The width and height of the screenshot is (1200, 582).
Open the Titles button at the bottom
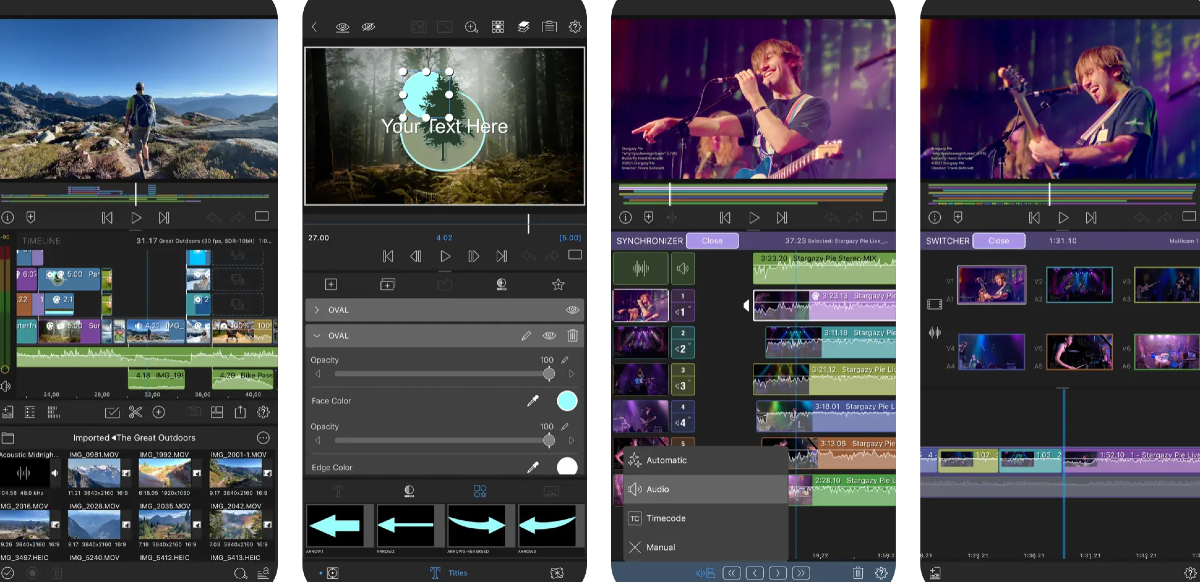[448, 573]
